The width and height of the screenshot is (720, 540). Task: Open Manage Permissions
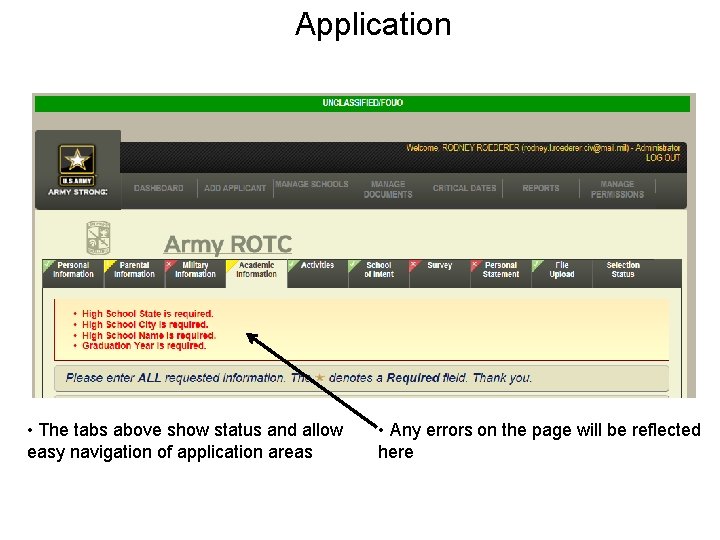(617, 189)
